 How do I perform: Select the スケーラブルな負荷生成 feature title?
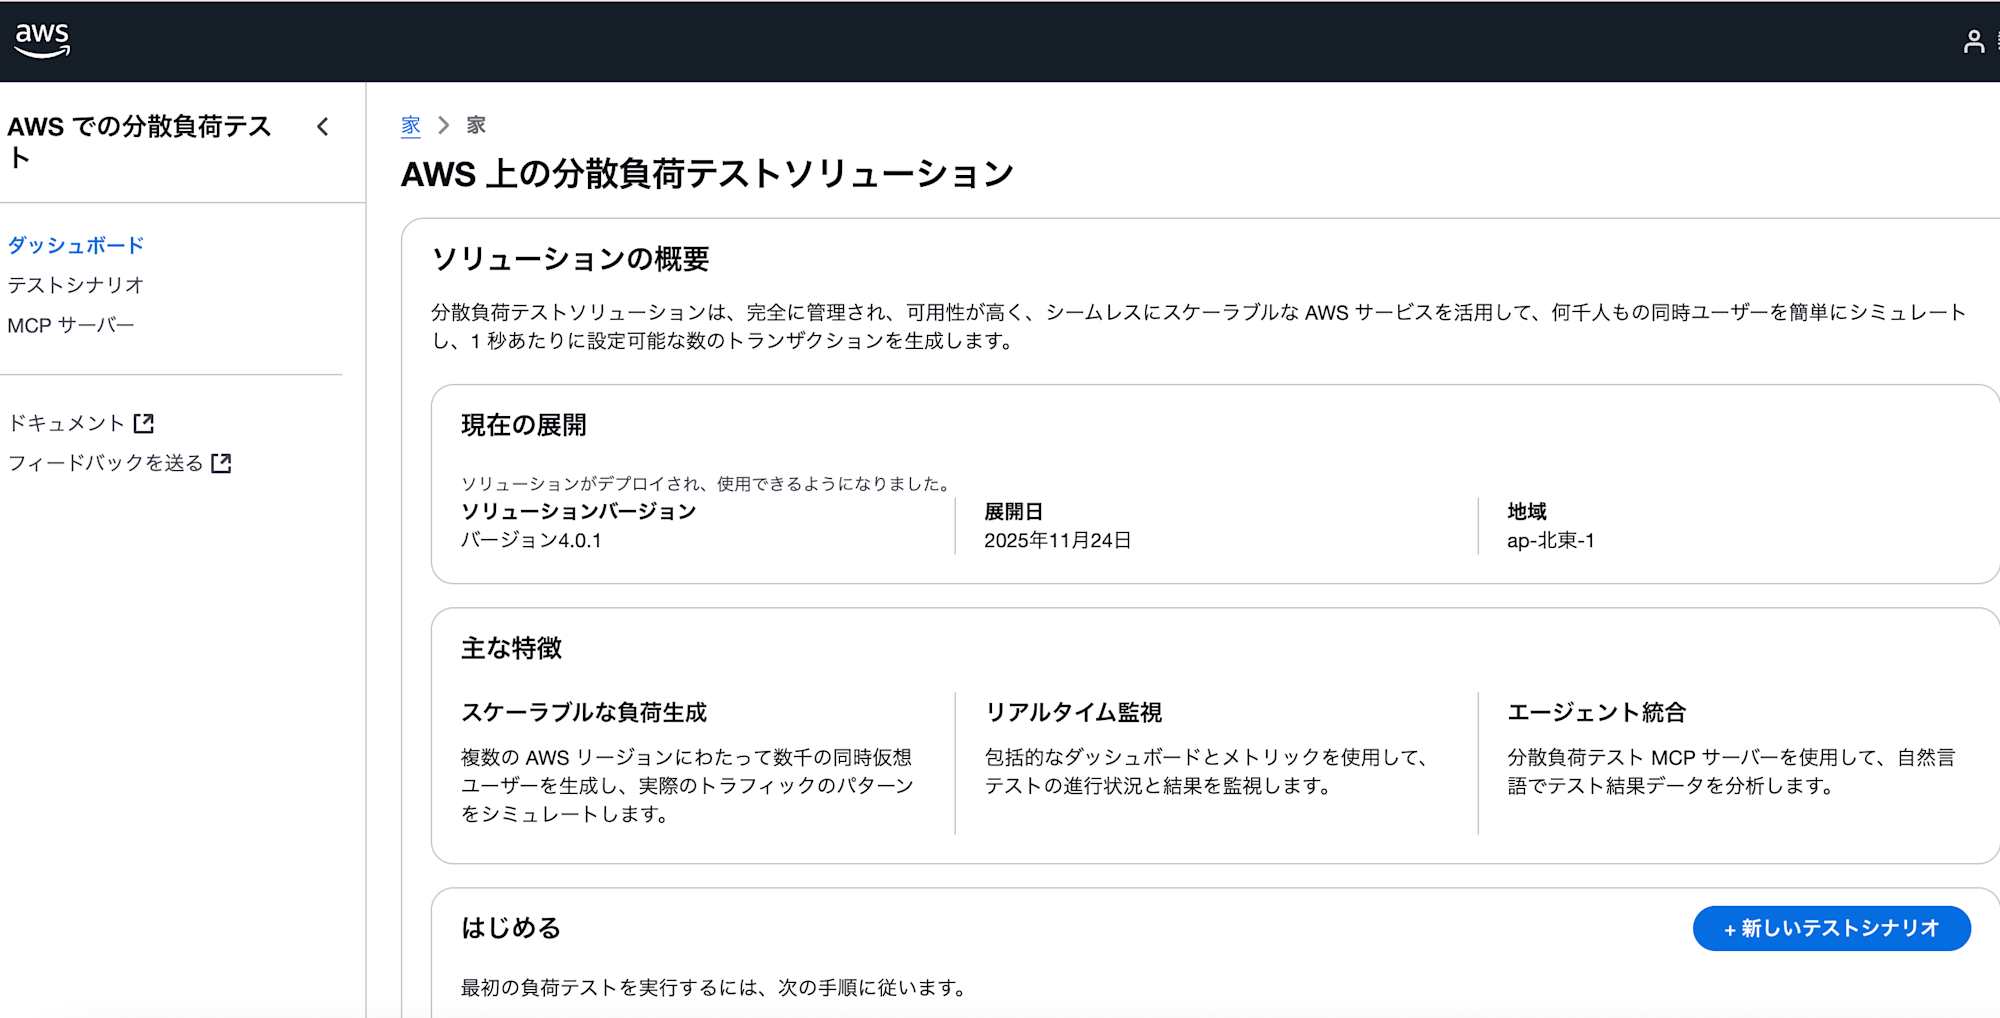(x=584, y=712)
